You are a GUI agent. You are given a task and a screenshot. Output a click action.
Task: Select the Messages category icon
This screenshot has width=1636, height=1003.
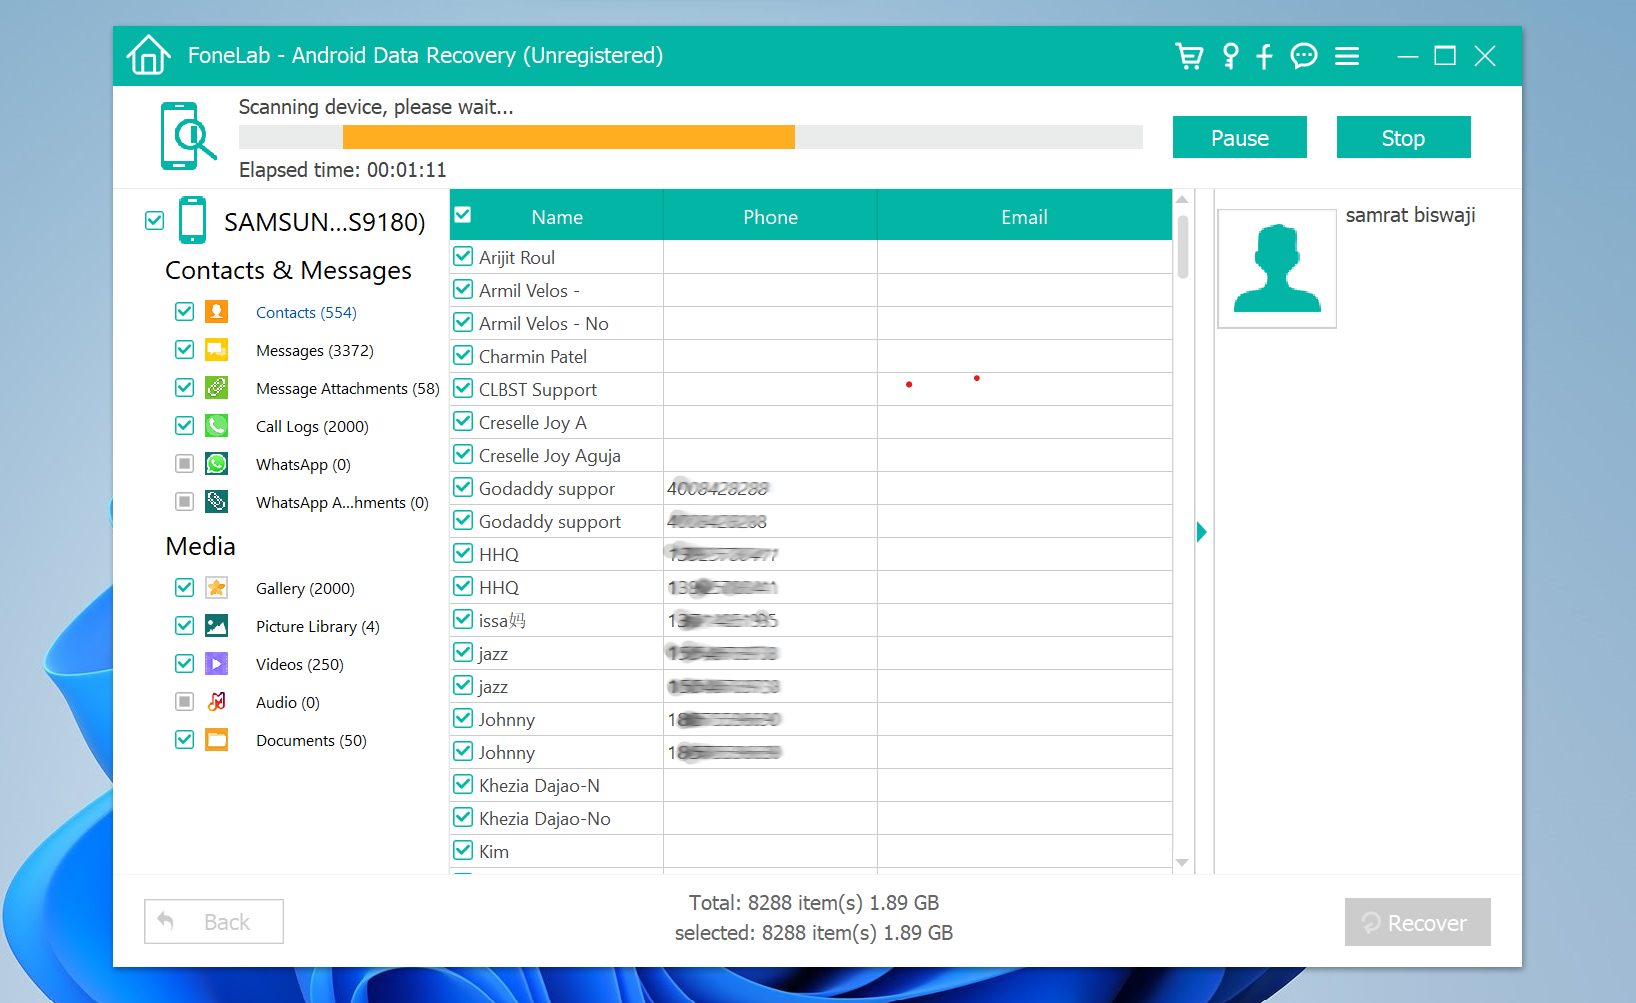[x=216, y=349]
